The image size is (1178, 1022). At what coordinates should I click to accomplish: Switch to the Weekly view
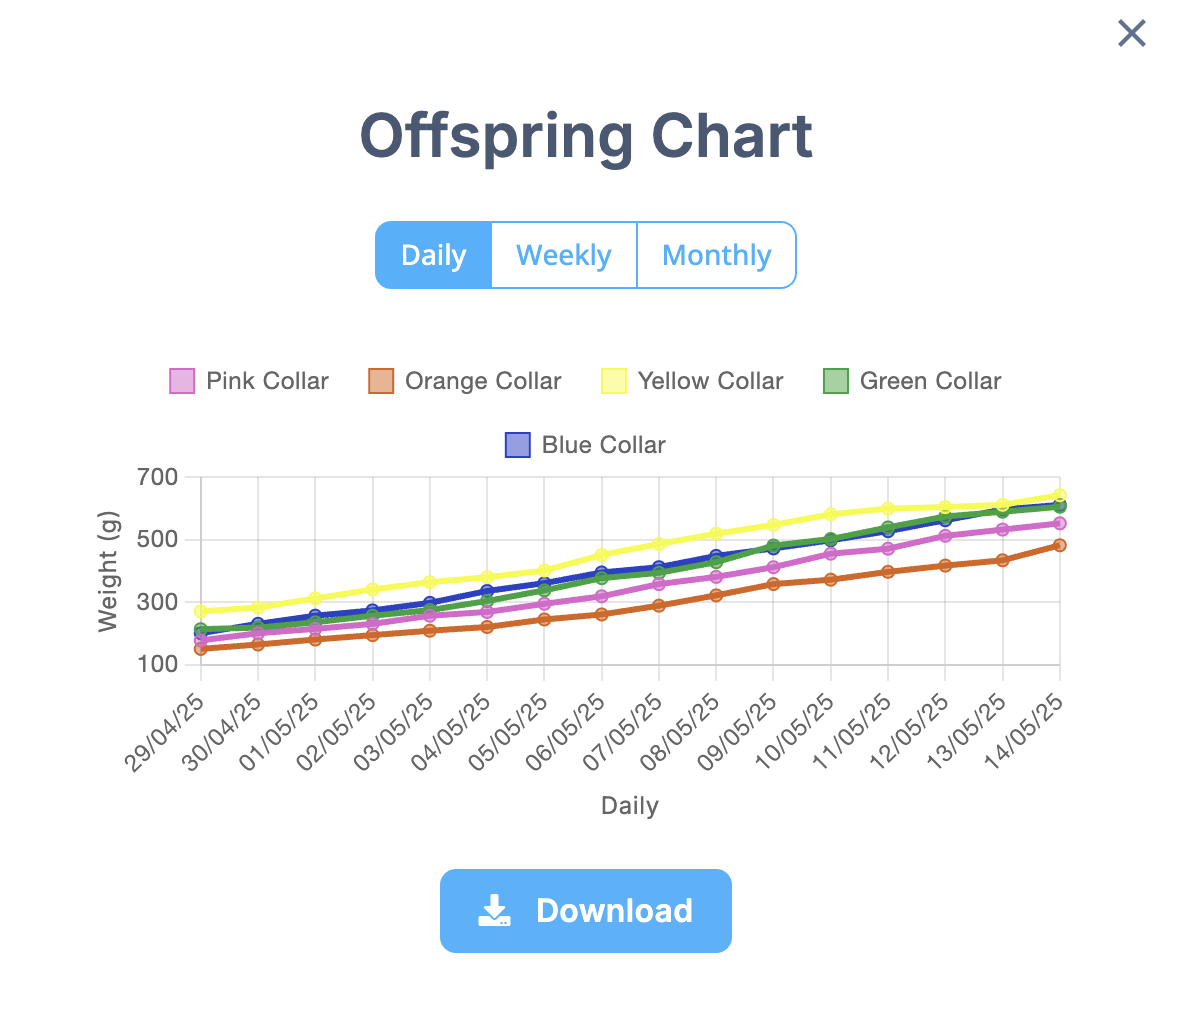click(x=564, y=255)
